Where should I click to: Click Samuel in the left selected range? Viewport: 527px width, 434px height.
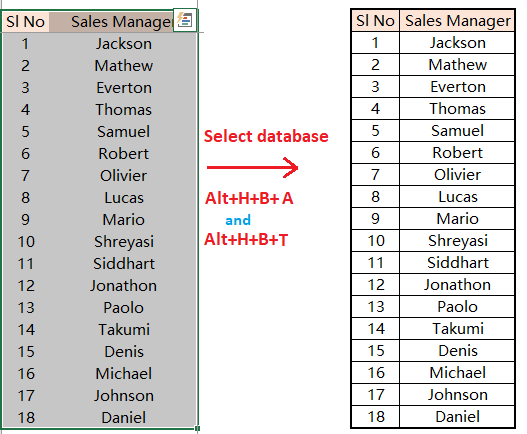point(124,131)
